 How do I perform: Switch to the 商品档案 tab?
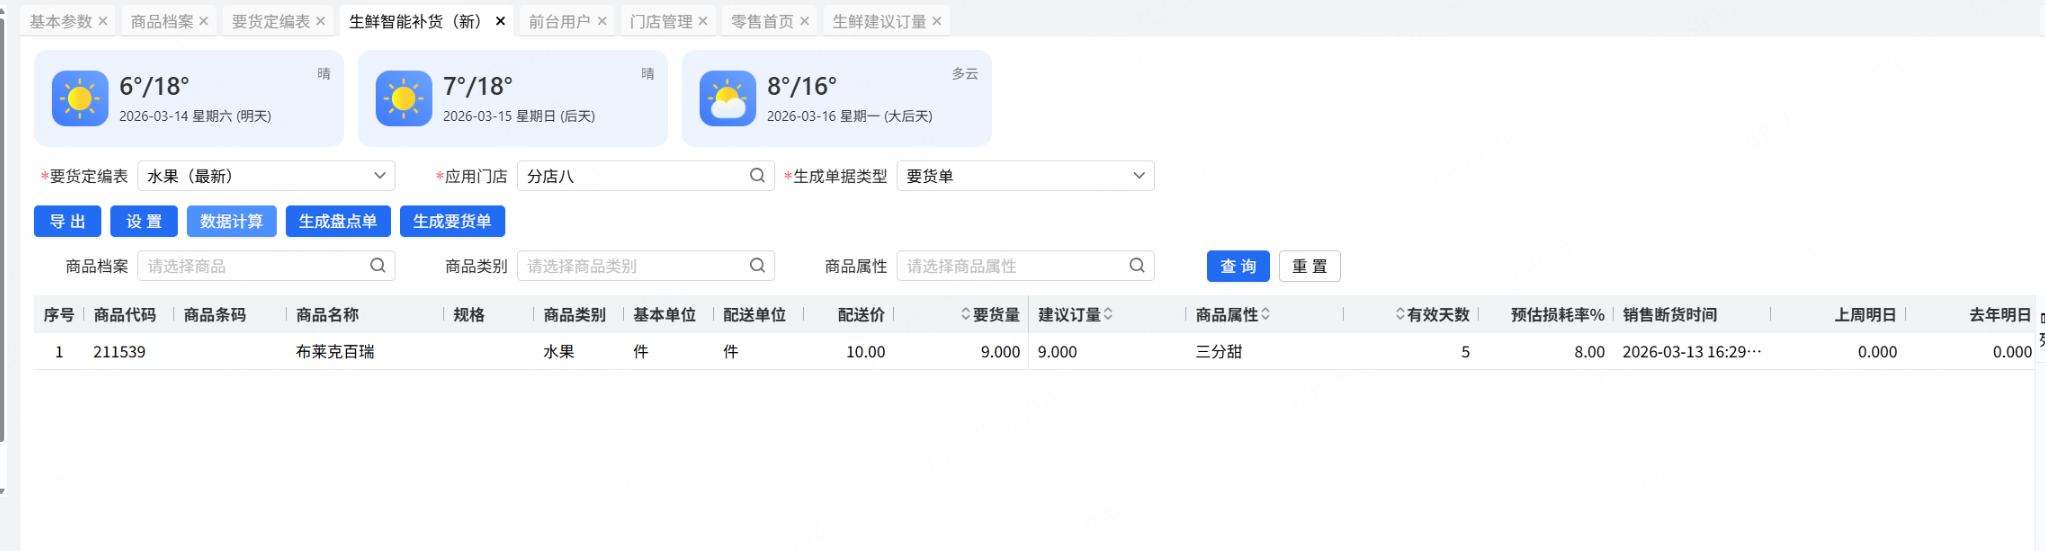[162, 21]
